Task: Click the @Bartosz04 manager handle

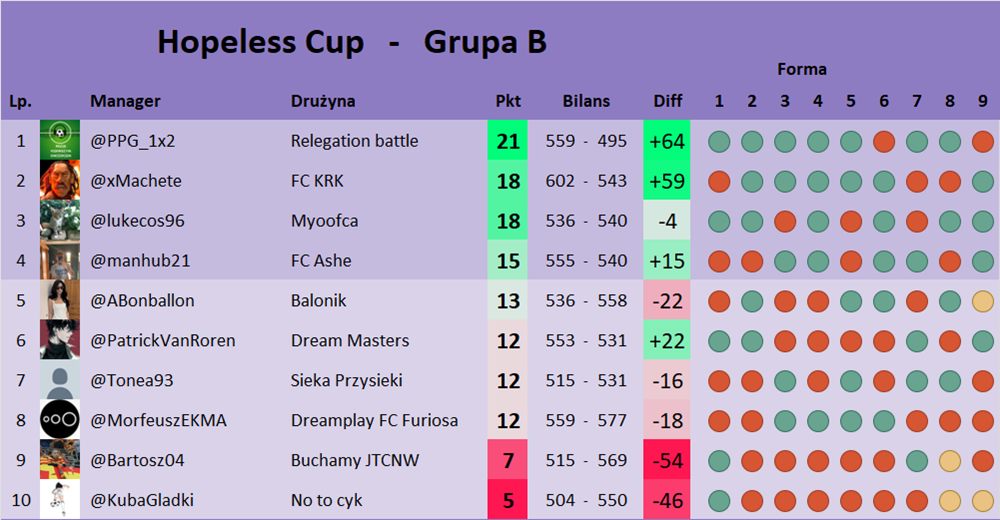Action: (137, 460)
